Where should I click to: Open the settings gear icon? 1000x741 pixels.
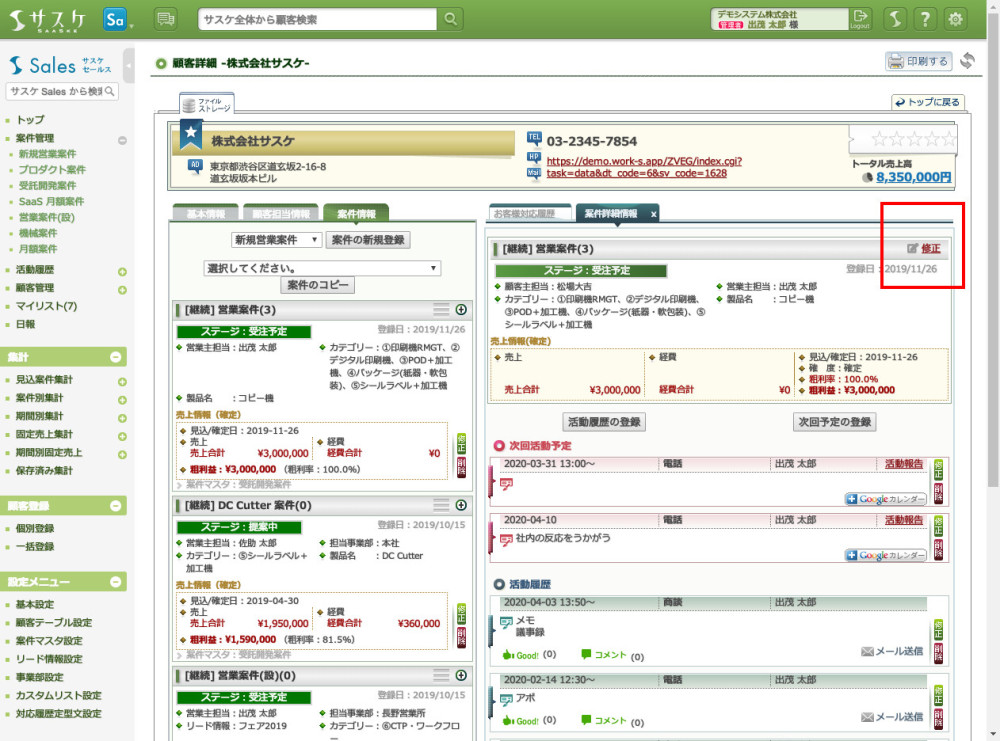pos(956,19)
